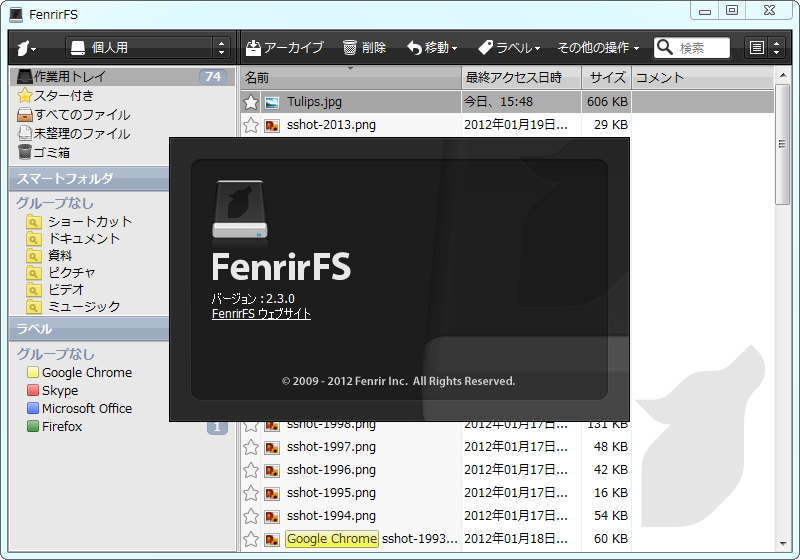800x560 pixels.
Task: Click the コメント column header
Action: 703,78
